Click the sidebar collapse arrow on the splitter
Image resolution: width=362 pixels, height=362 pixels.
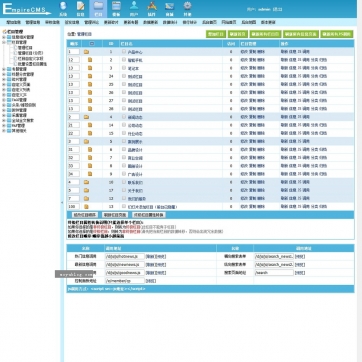62,202
